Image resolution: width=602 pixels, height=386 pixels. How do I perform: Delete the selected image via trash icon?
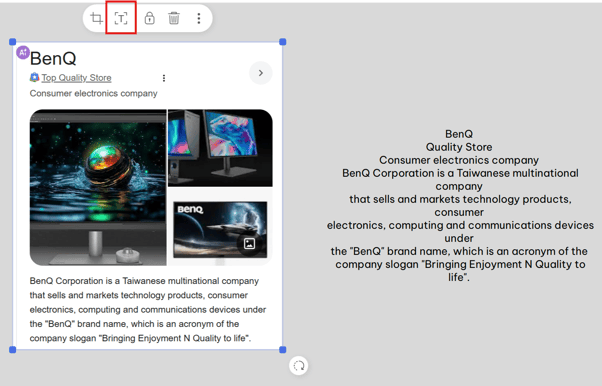(174, 18)
